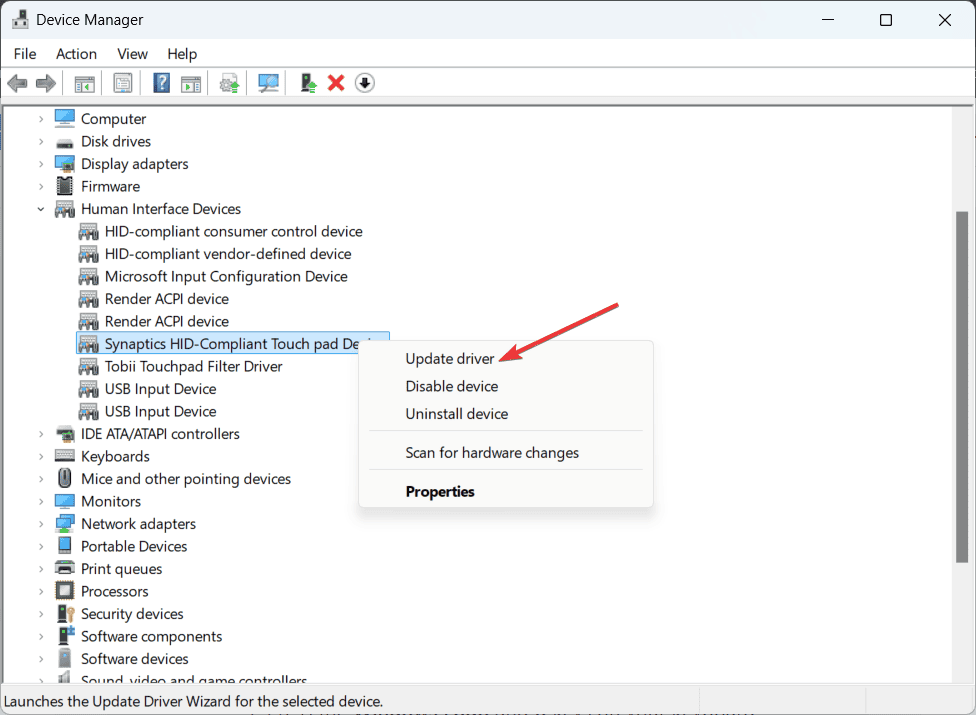Image resolution: width=976 pixels, height=715 pixels.
Task: Click the Update device driver toolbar icon
Action: [230, 83]
